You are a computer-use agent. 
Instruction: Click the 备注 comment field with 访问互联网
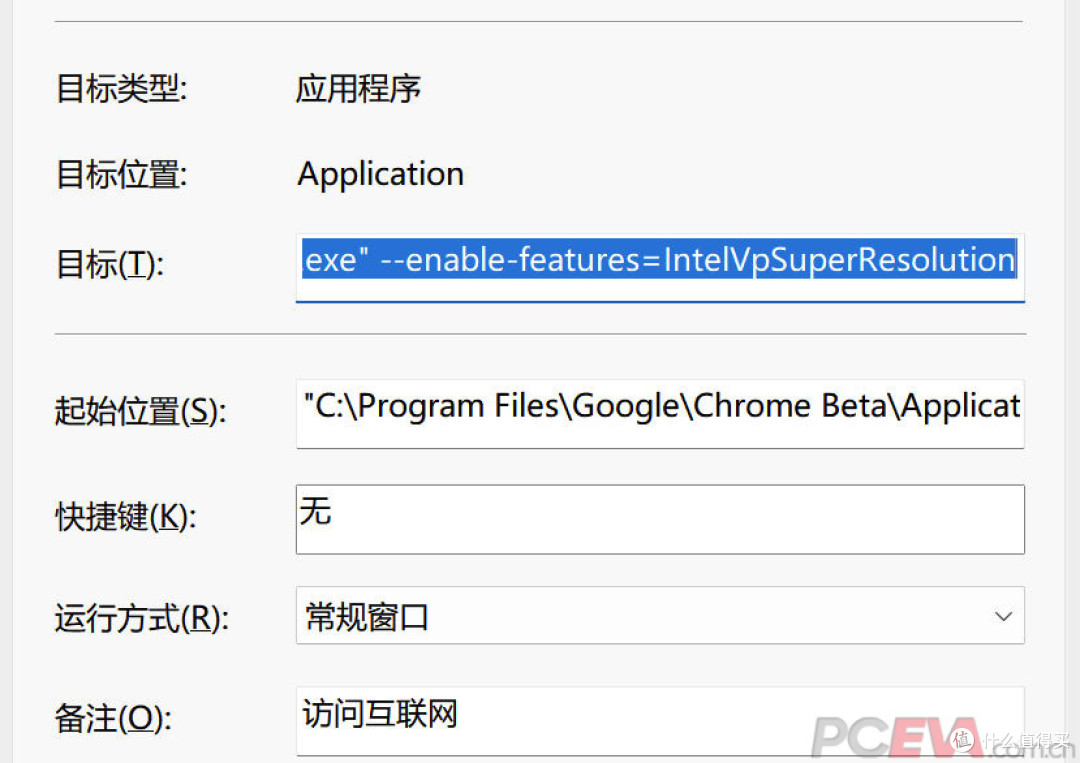(x=660, y=716)
